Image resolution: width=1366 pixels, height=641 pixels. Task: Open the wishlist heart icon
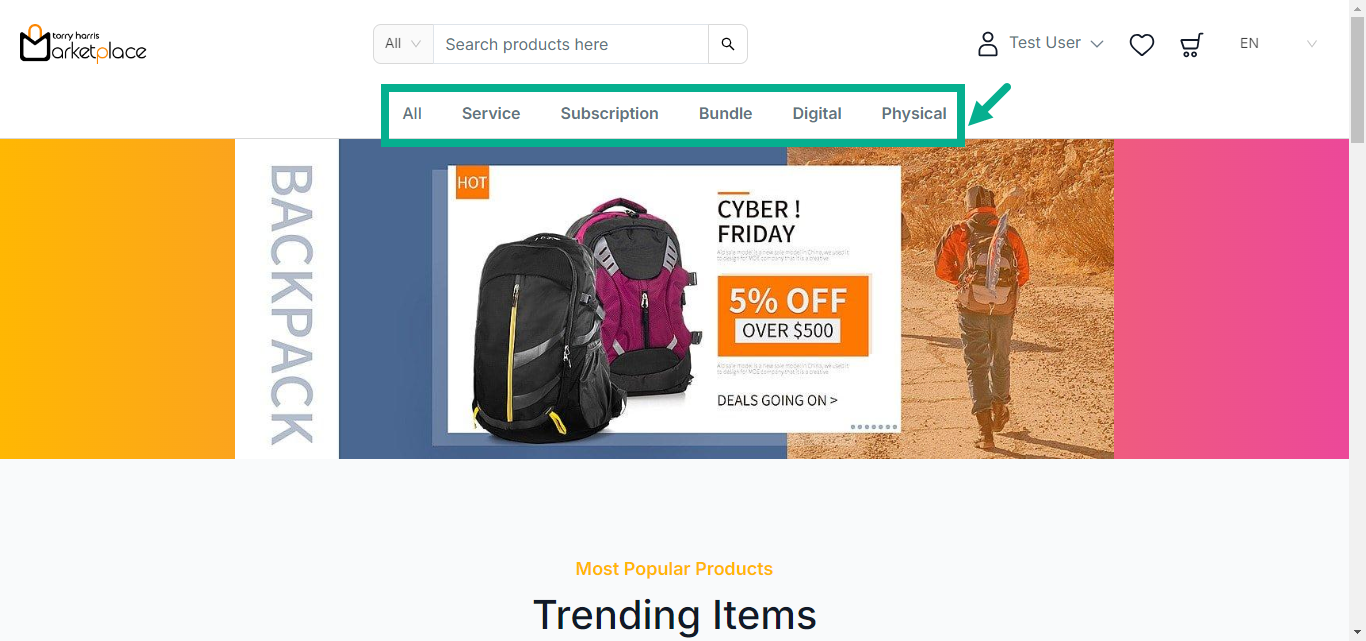[x=1142, y=45]
